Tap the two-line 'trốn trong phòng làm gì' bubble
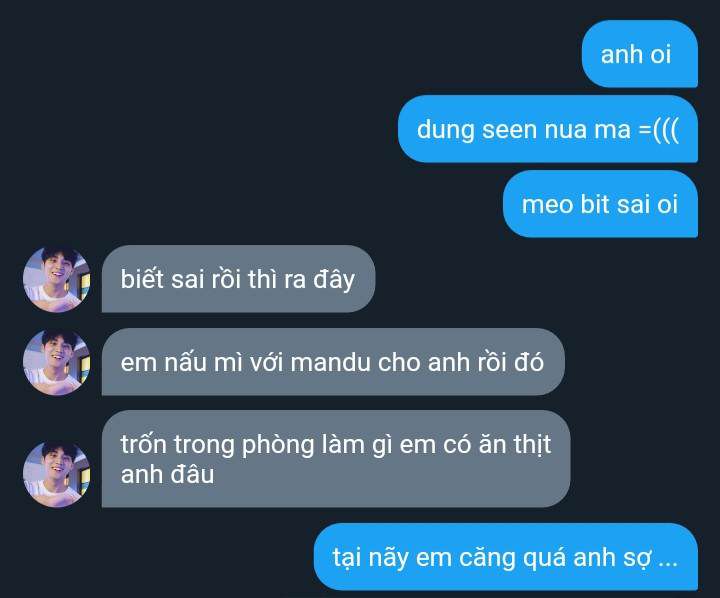Screen dimensions: 720x598 [x=336, y=459]
